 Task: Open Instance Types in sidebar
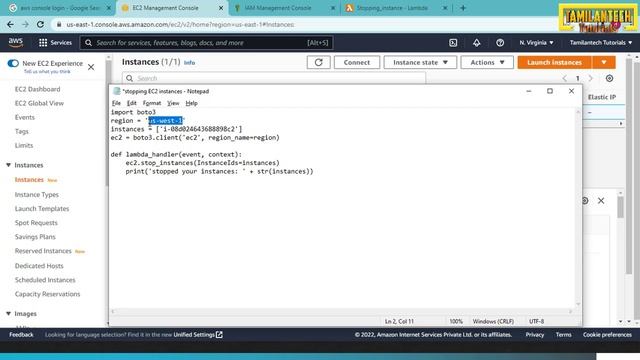click(37, 195)
